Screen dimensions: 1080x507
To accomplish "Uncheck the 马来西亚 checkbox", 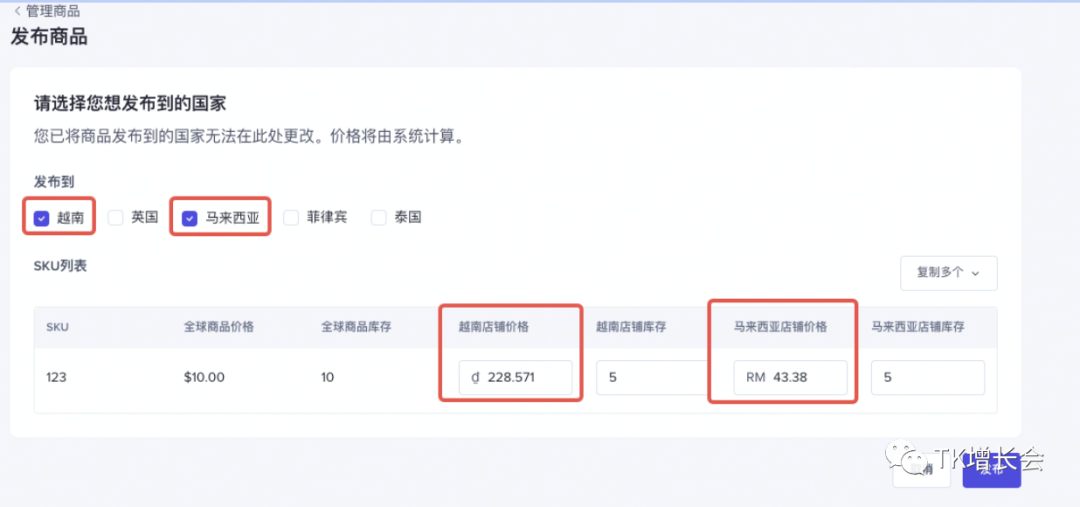I will click(x=189, y=217).
